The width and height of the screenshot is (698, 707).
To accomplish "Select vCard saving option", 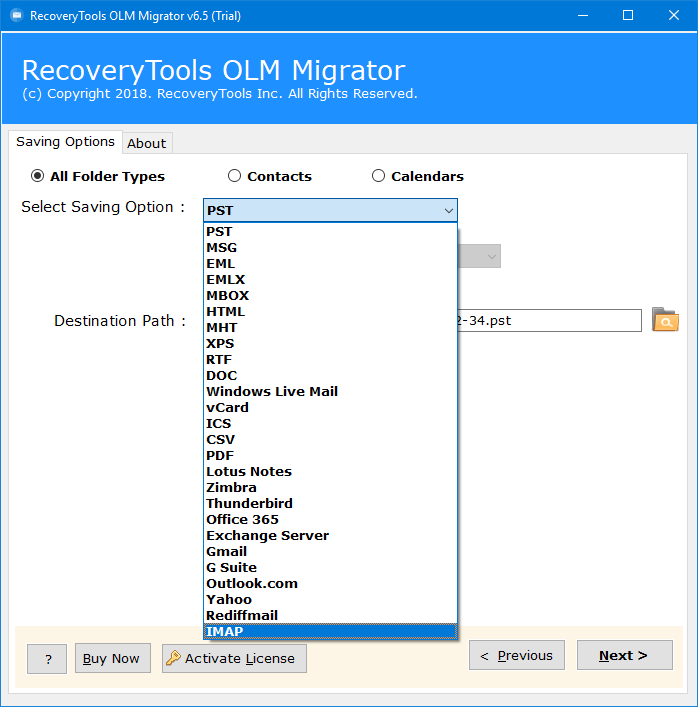I will [x=331, y=408].
